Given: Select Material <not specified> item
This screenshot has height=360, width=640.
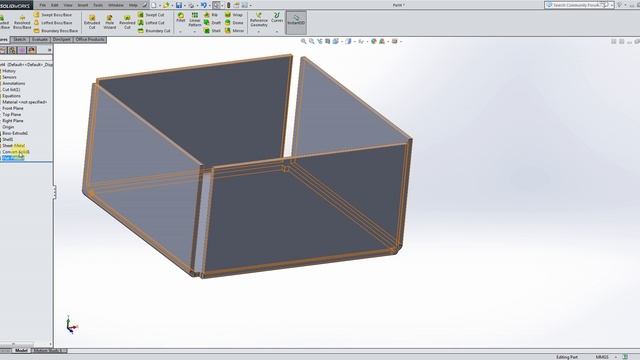Looking at the screenshot, I should 26,102.
